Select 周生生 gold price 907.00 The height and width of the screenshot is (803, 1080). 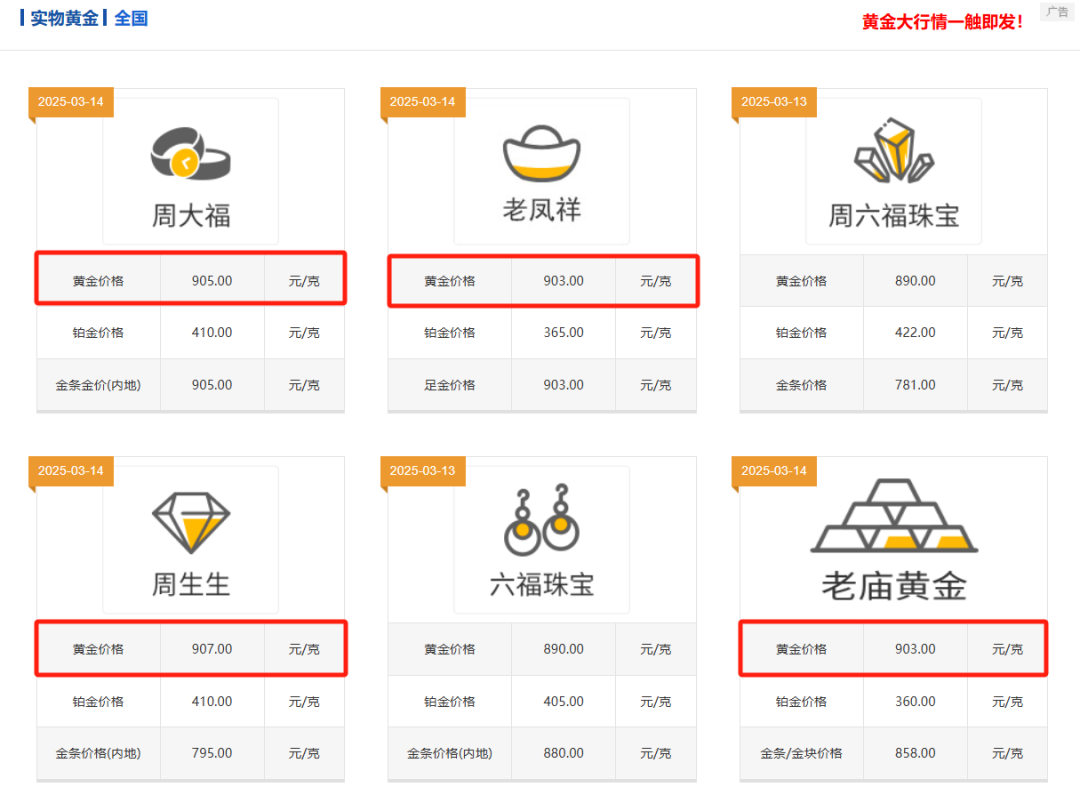click(212, 649)
